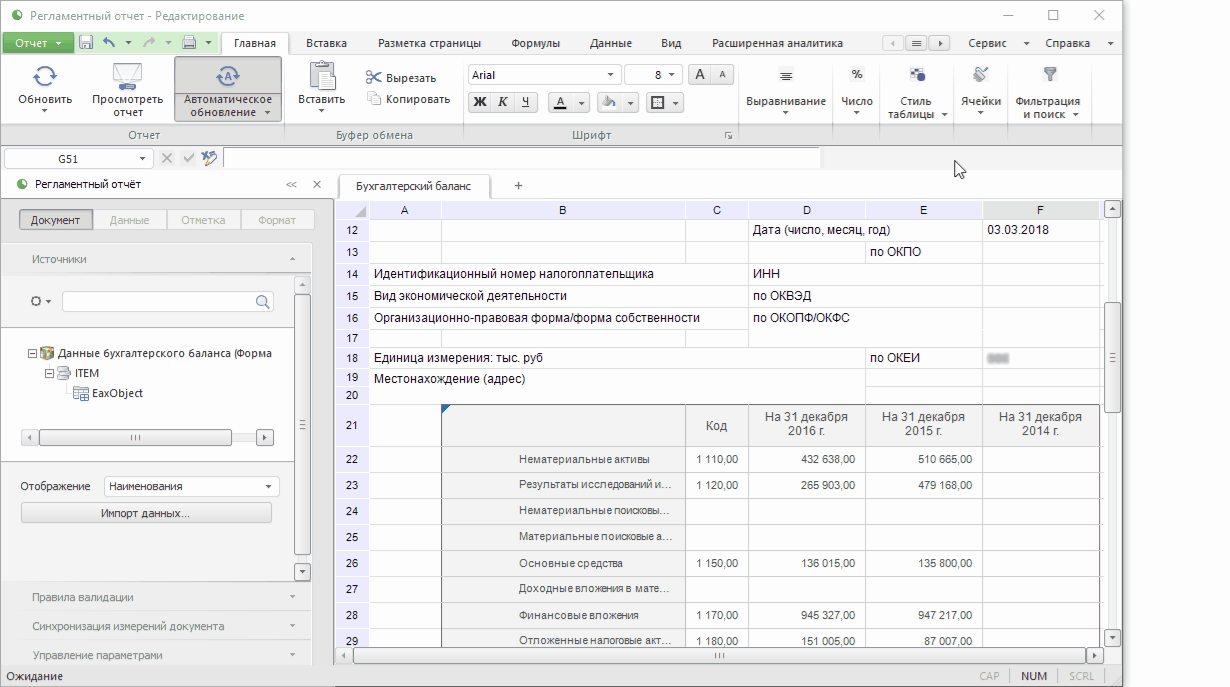Click the Print icon in quick toolbar
This screenshot has width=1230, height=687.
point(189,43)
